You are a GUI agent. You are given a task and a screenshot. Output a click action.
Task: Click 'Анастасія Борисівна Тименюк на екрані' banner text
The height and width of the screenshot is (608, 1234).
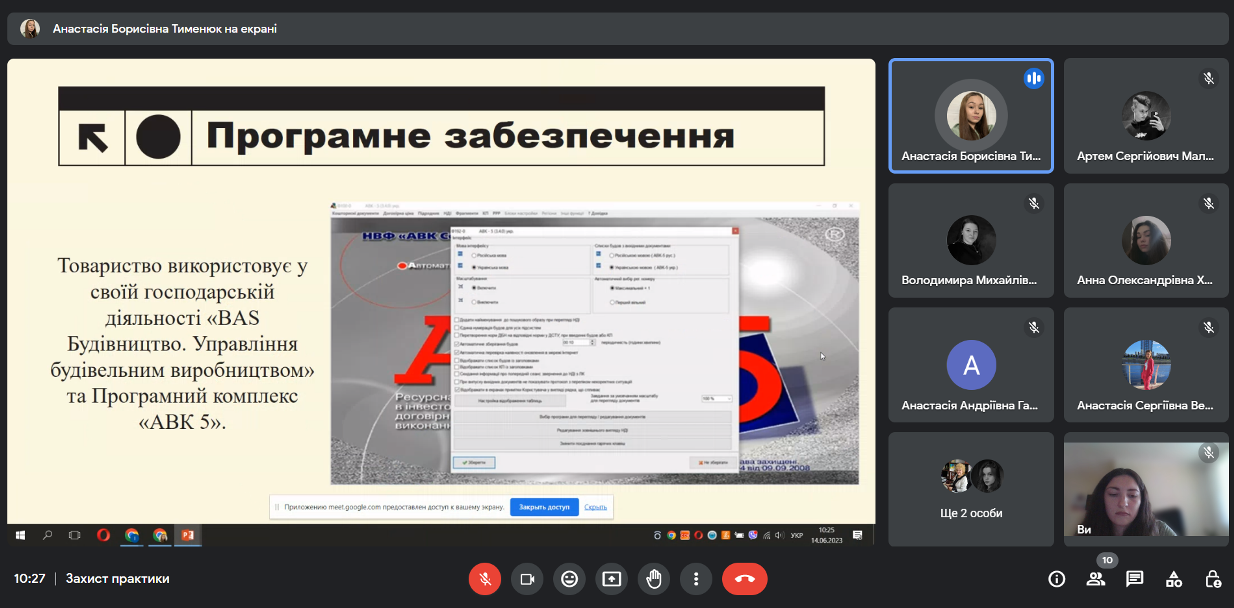click(x=165, y=29)
